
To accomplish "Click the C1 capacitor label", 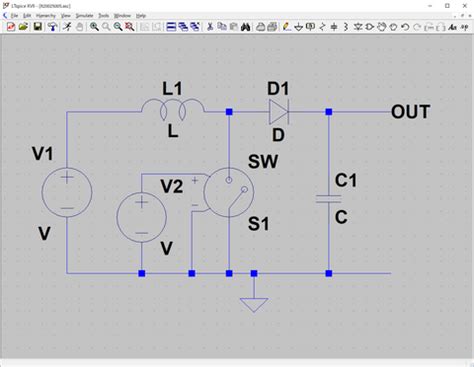I will (346, 180).
